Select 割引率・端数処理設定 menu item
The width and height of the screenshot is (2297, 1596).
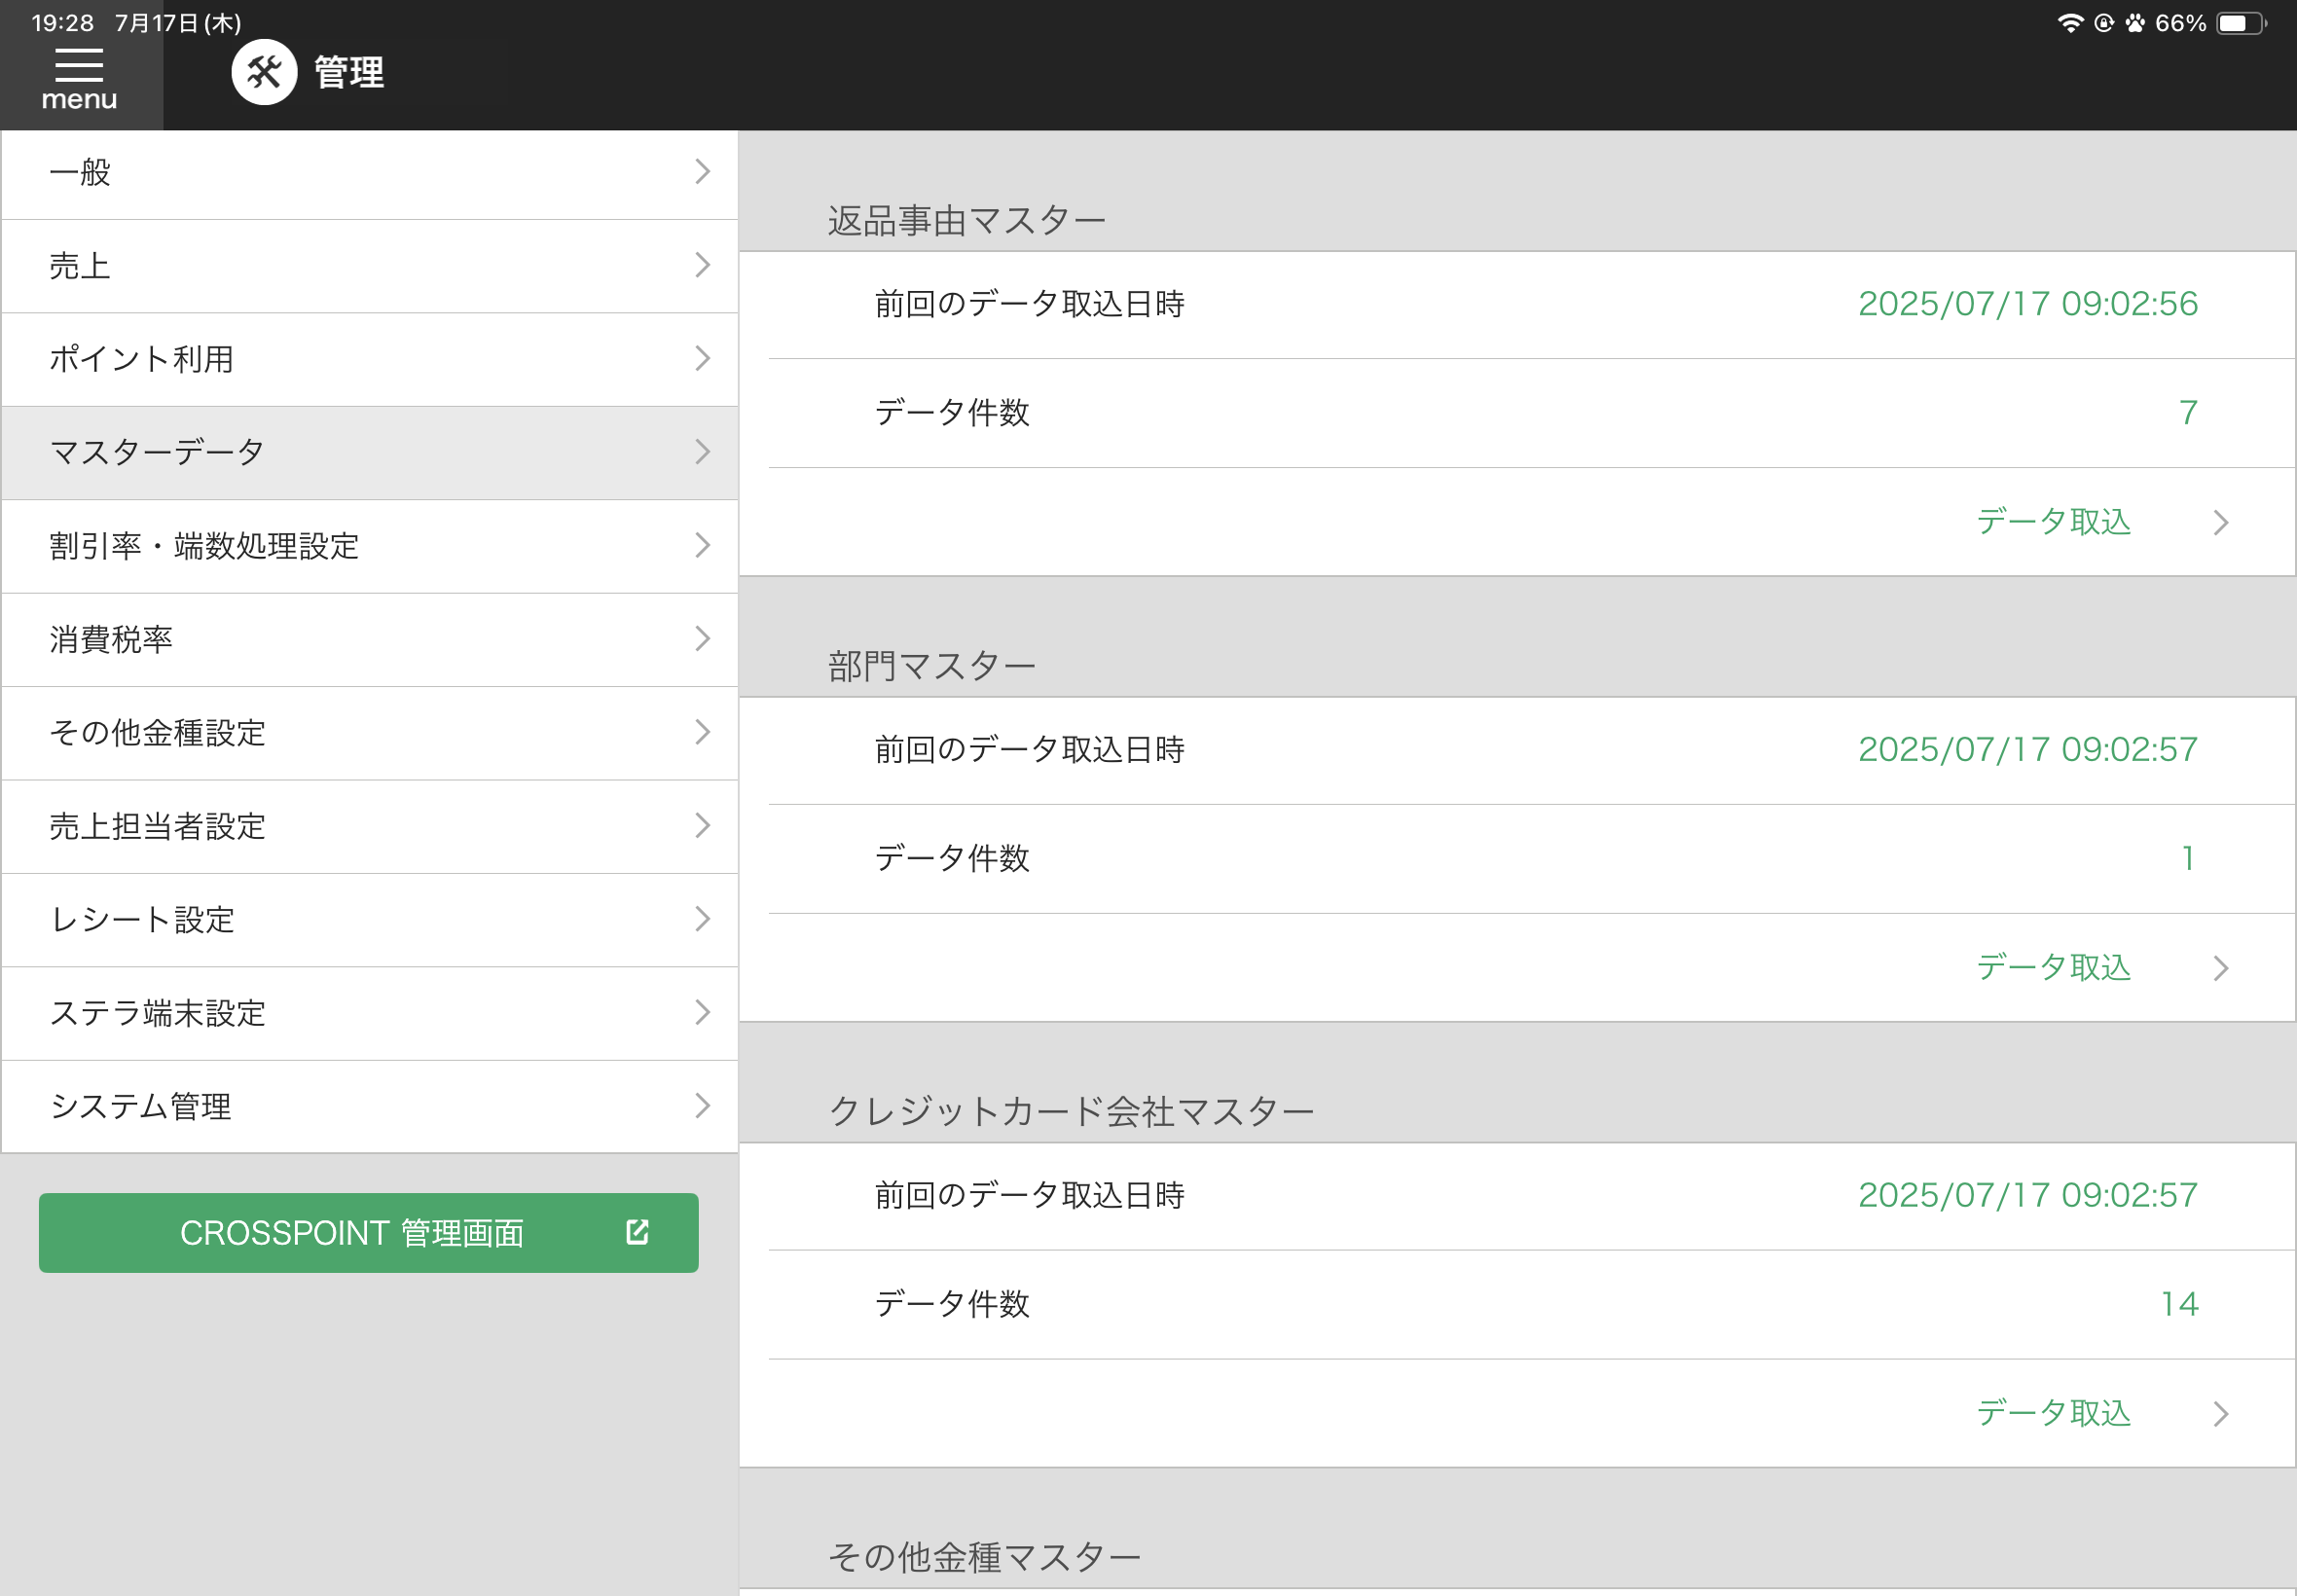370,546
